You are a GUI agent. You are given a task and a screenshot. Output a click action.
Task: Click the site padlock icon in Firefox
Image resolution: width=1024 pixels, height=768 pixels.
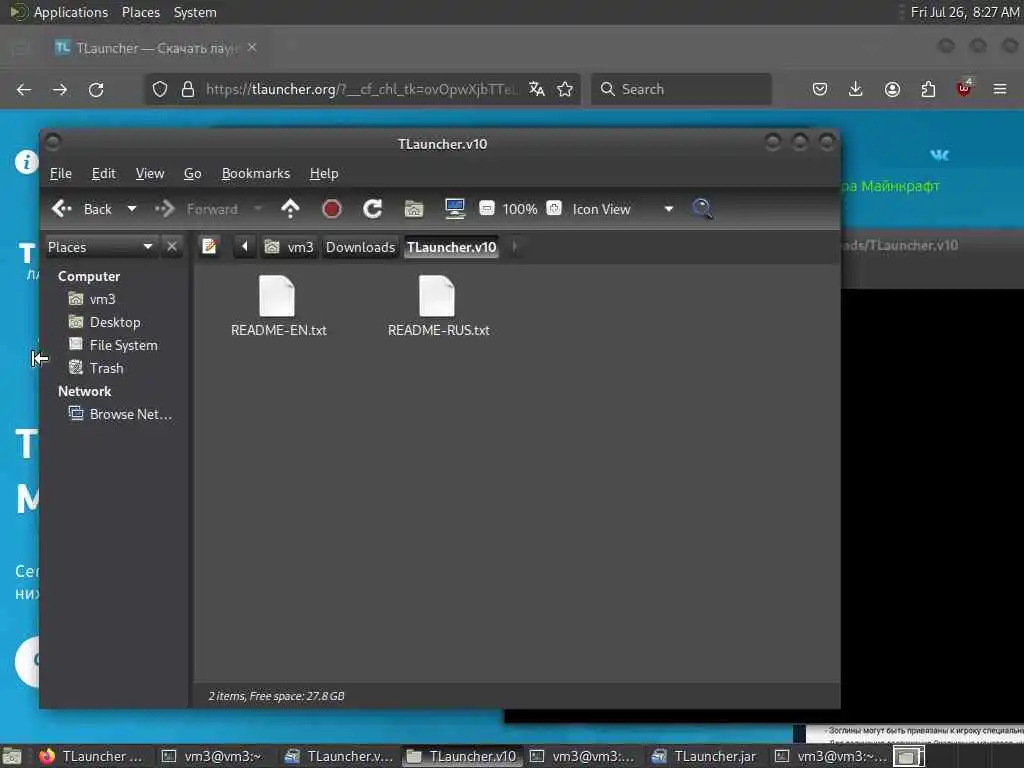(188, 89)
